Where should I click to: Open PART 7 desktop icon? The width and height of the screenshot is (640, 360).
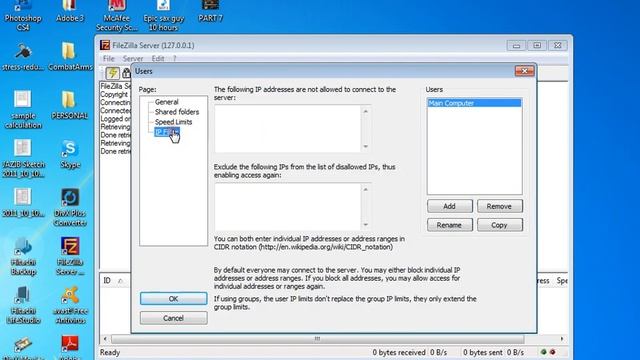[x=210, y=12]
